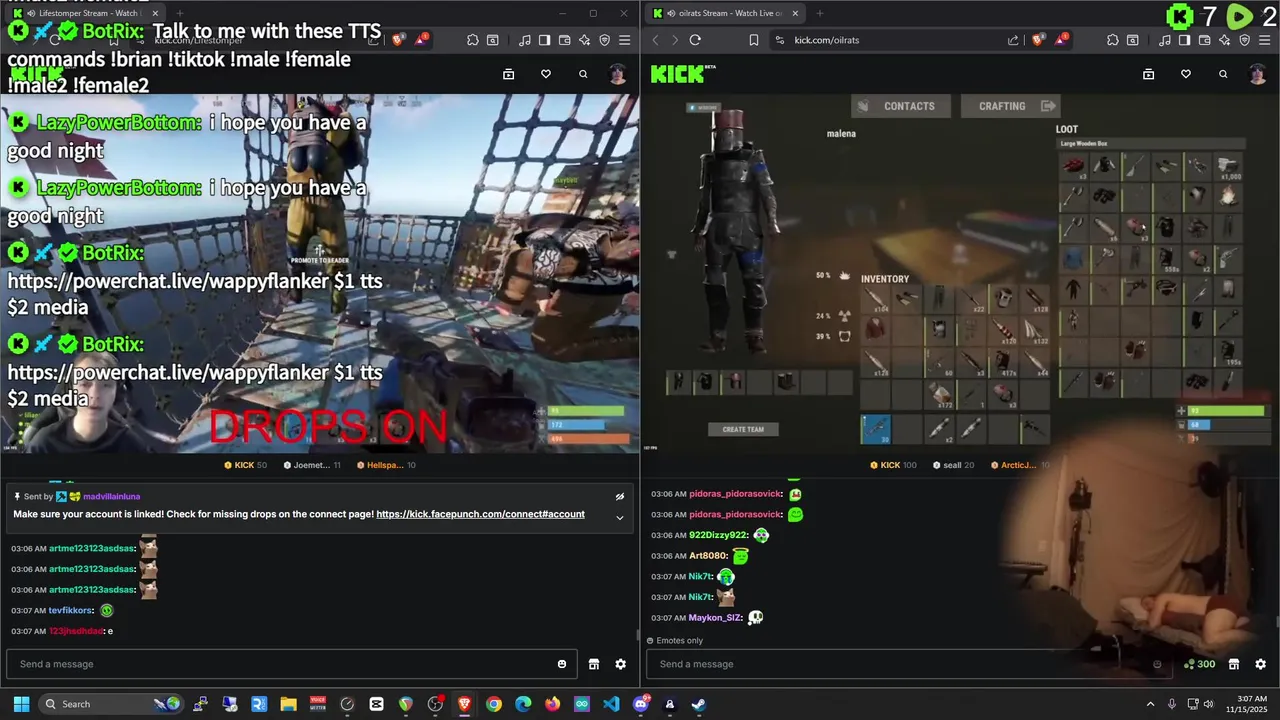The image size is (1280, 720).
Task: Close the Lifestomper Stream tab
Action: (x=155, y=13)
